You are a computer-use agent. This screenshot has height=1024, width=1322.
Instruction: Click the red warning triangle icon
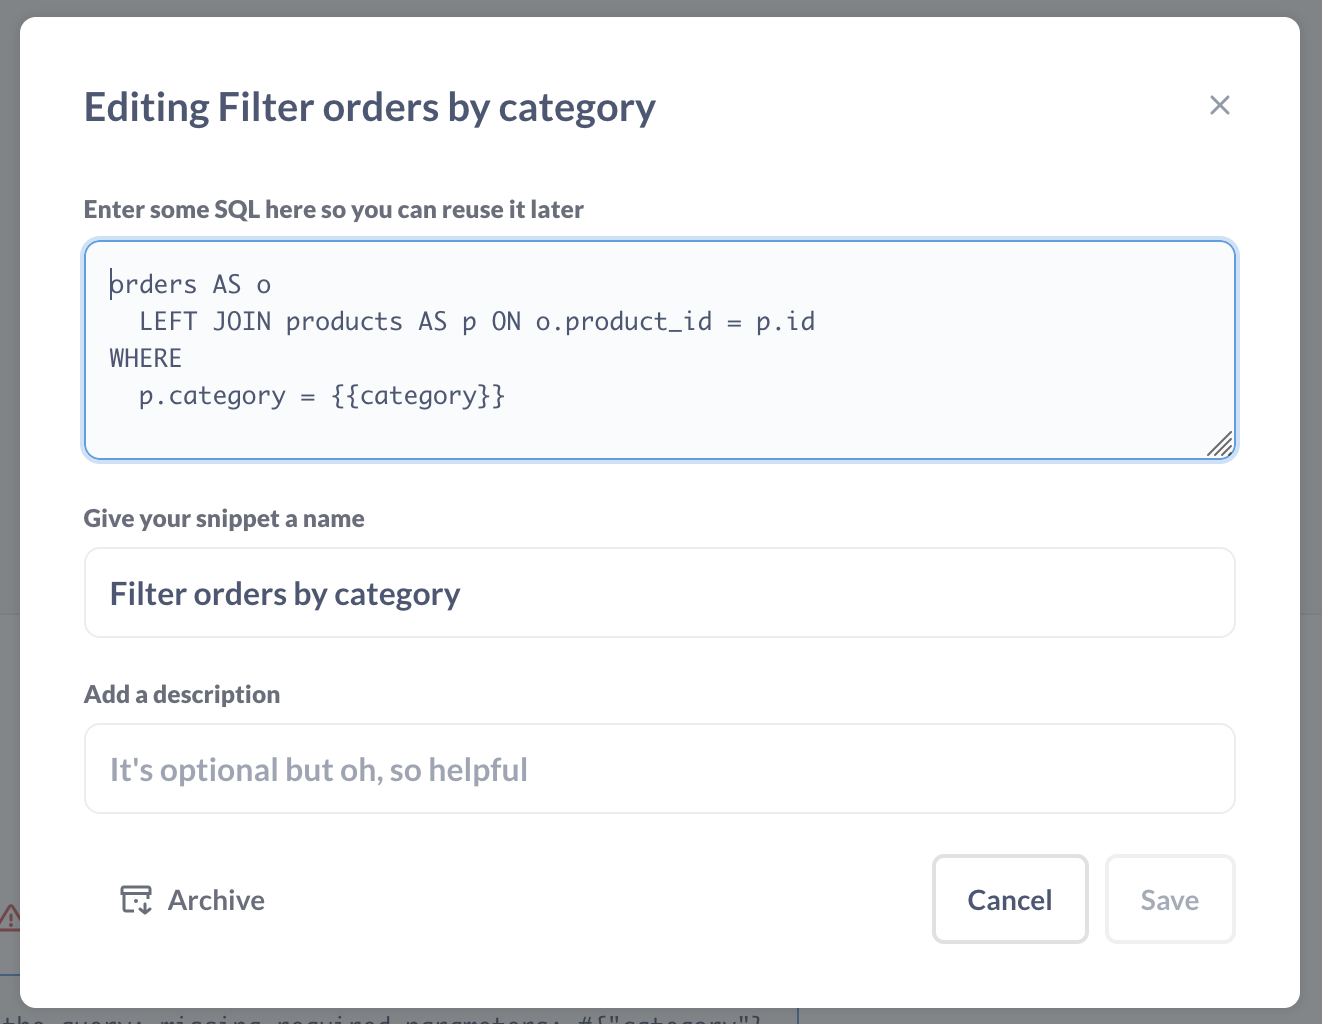(x=10, y=916)
